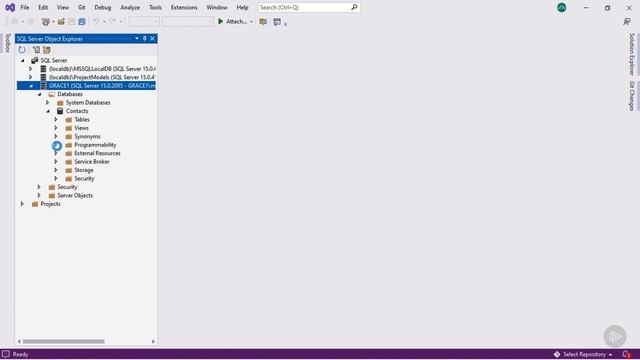Click the Contacts database icon
The width and height of the screenshot is (640, 360).
pyautogui.click(x=60, y=111)
